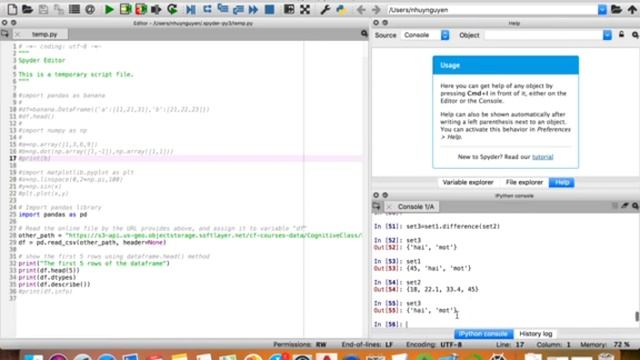Screen dimensions: 640x360
Task: Expand the Object combo box arrow
Action: [607, 35]
